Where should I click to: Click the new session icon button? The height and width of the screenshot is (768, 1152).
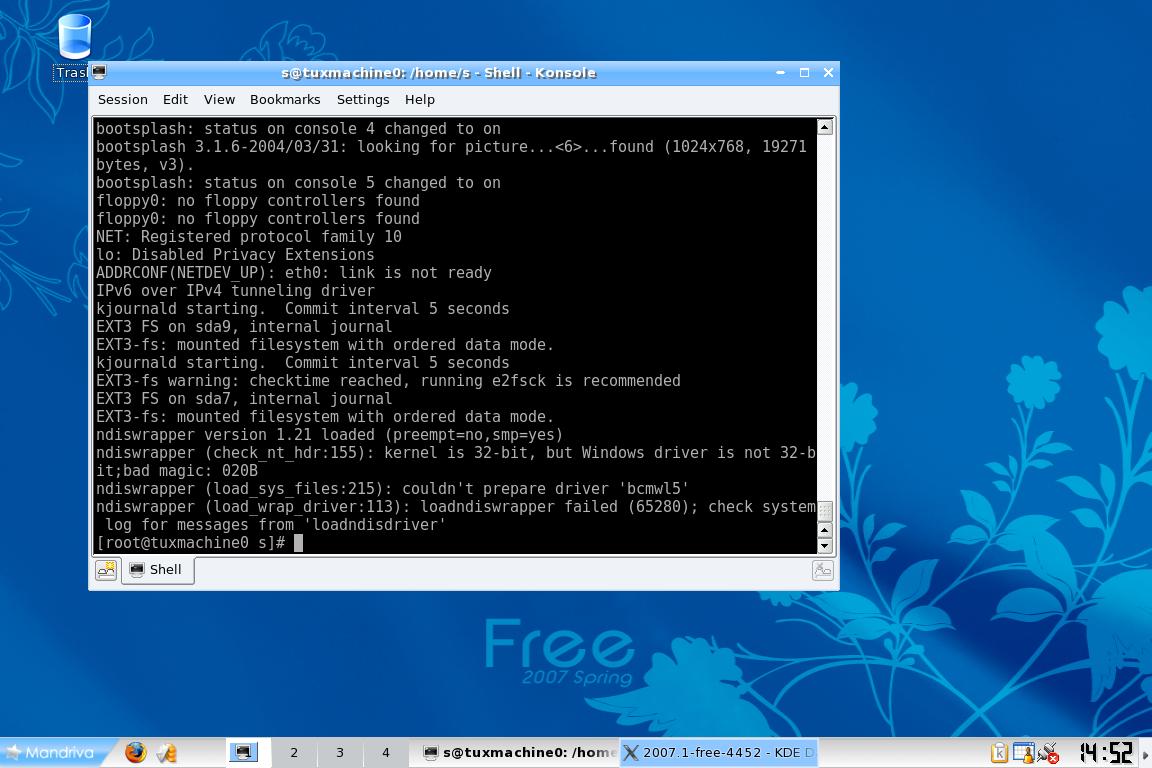click(x=107, y=570)
